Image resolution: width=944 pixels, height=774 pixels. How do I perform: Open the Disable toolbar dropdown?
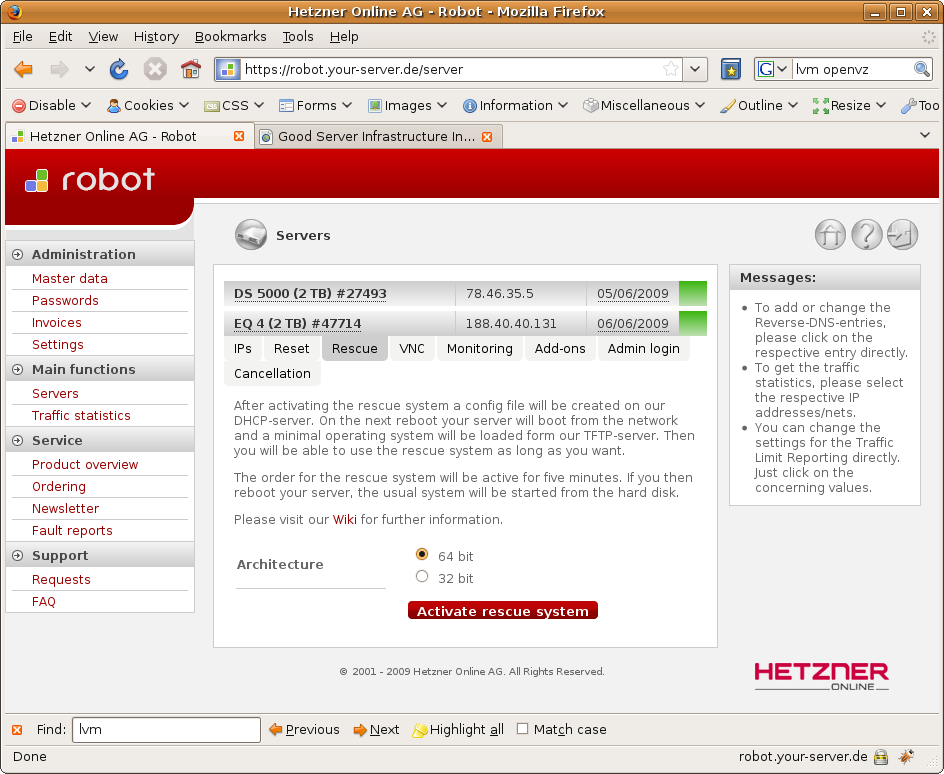tap(51, 105)
